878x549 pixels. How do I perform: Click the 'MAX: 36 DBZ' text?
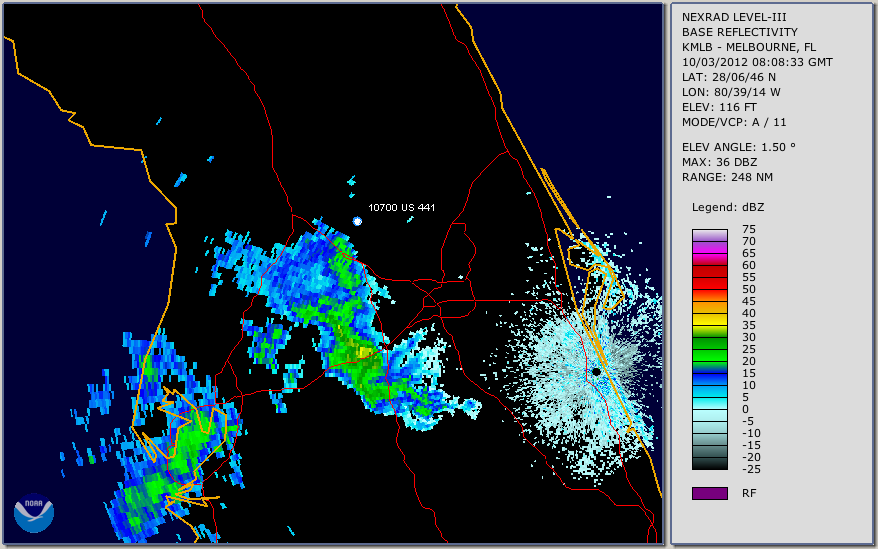pyautogui.click(x=719, y=162)
